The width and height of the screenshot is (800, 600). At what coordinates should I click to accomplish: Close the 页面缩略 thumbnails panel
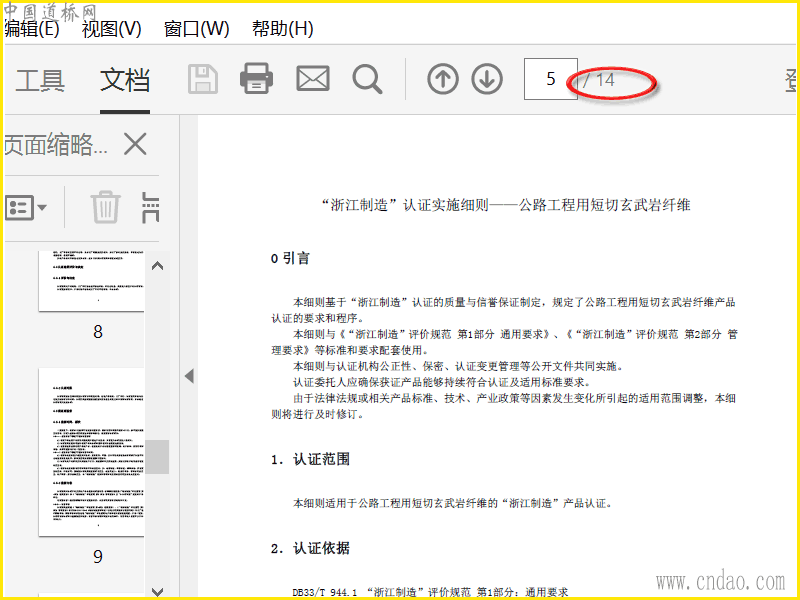click(135, 144)
